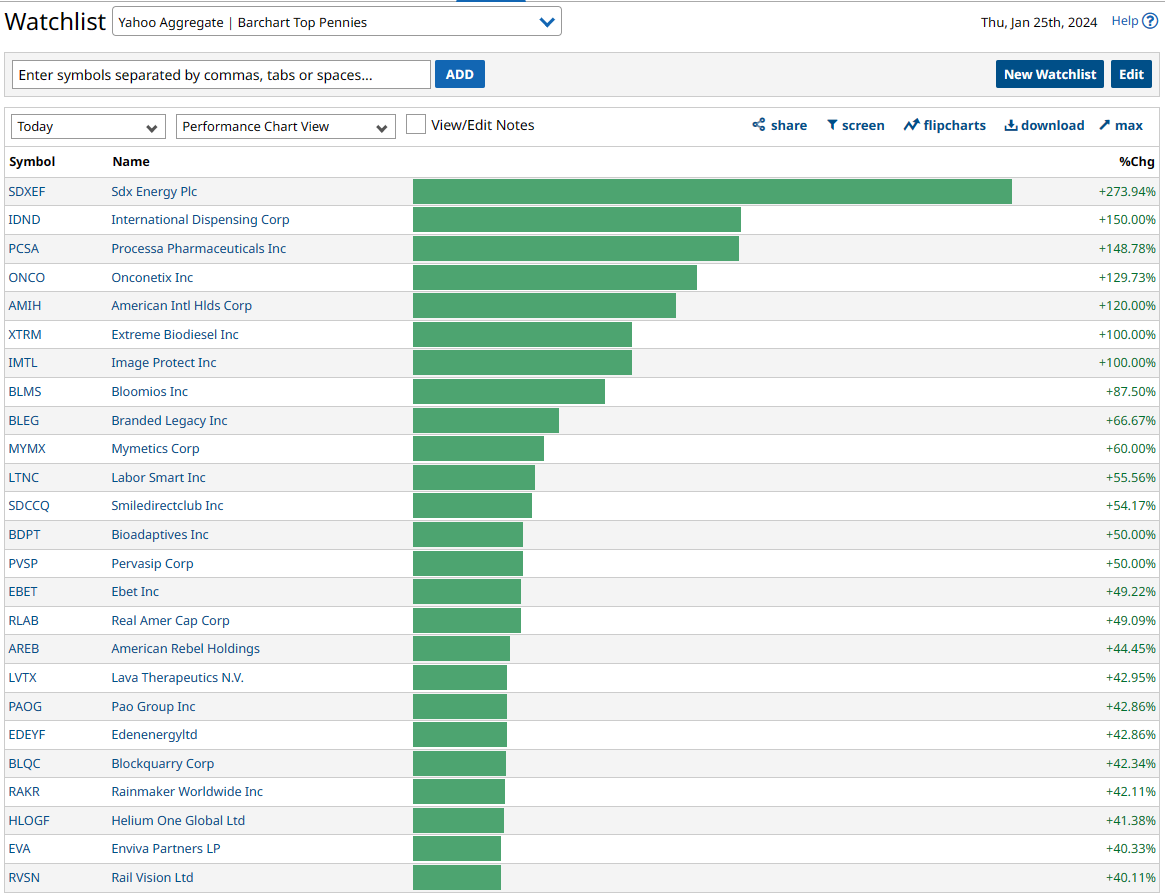Open Mymetics Corp link
1165x893 pixels.
click(155, 449)
